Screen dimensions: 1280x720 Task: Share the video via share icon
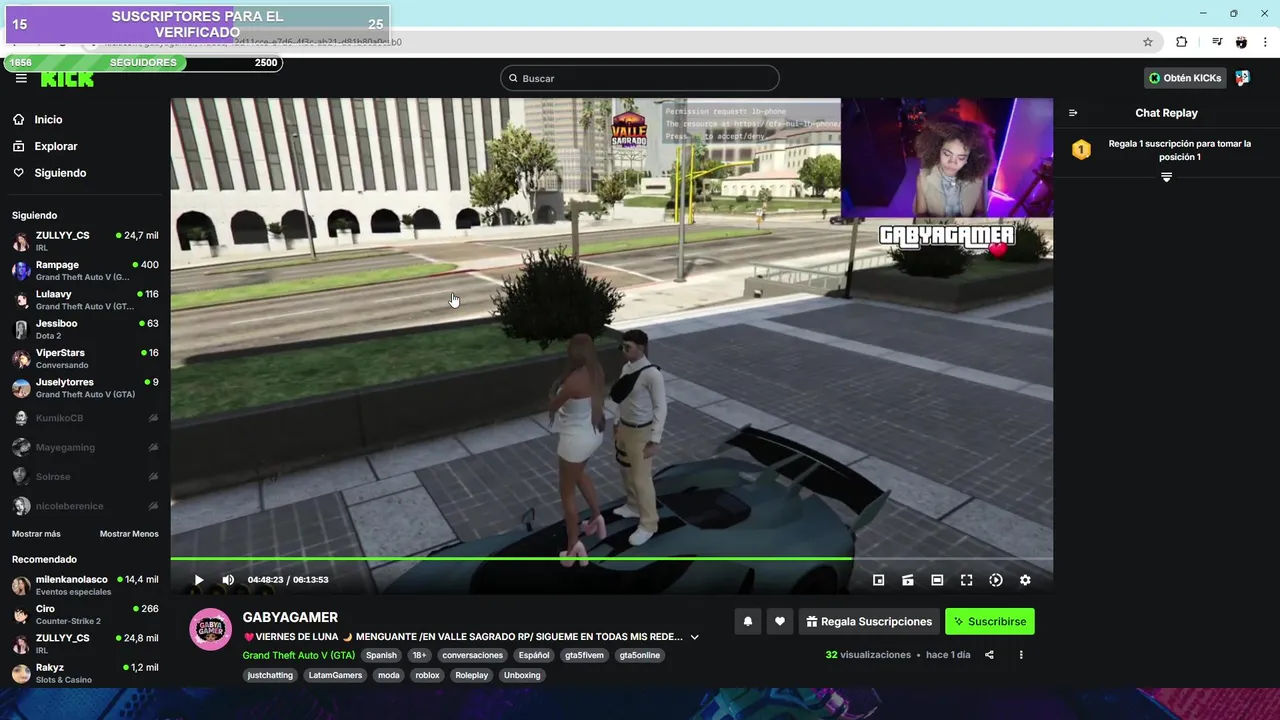(989, 655)
